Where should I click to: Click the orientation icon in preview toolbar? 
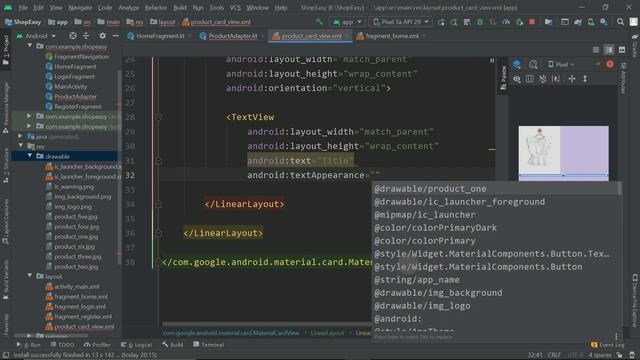pyautogui.click(x=533, y=64)
